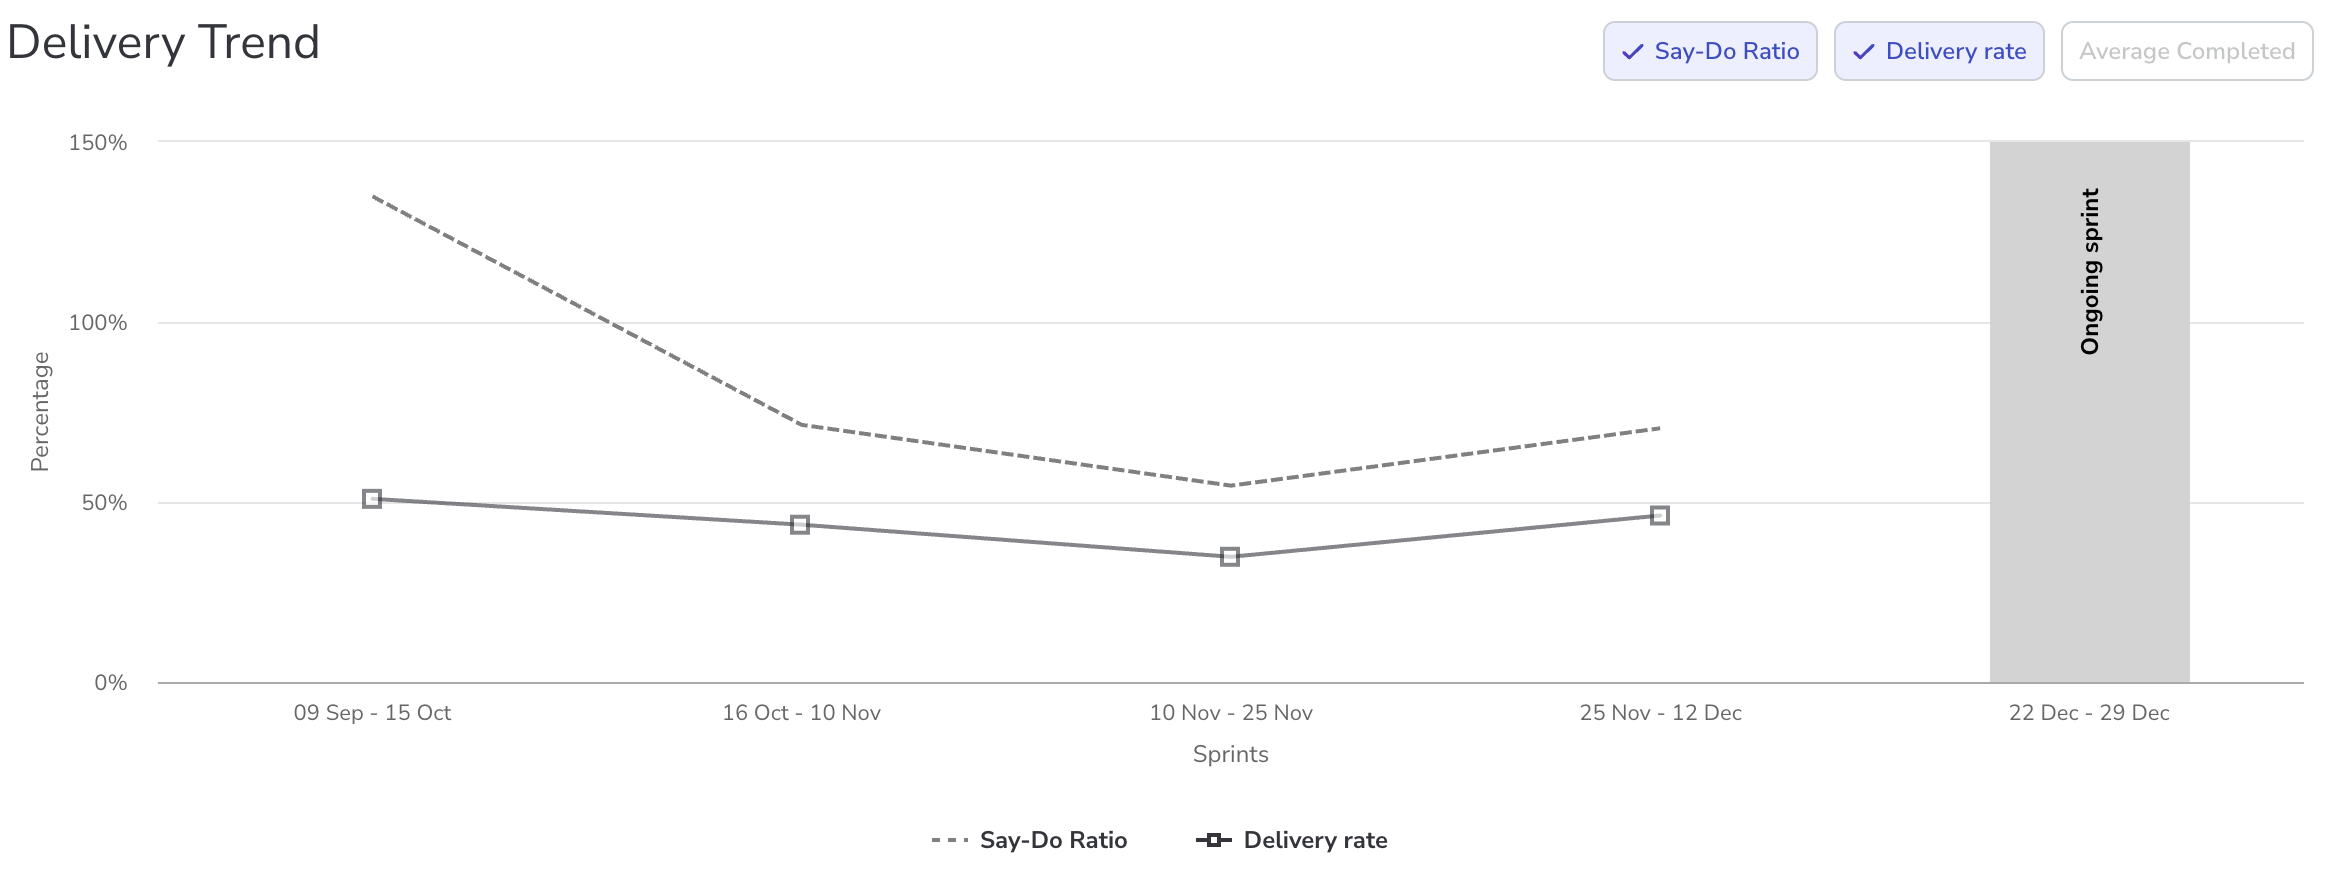
Task: Select Delivery rate marker for 09 Sep - 15 Oct
Action: pyautogui.click(x=372, y=498)
